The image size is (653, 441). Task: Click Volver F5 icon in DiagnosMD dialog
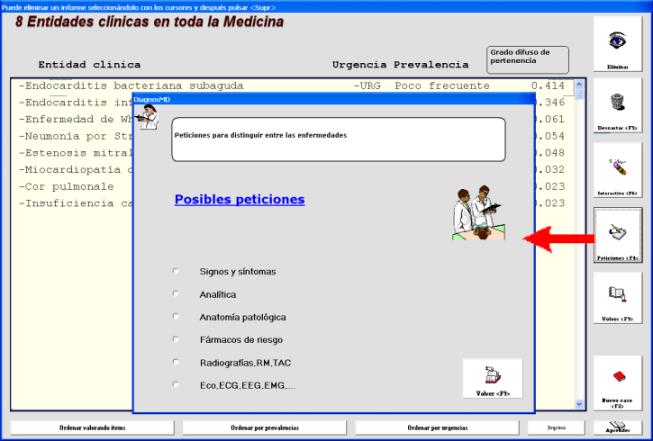click(x=492, y=378)
